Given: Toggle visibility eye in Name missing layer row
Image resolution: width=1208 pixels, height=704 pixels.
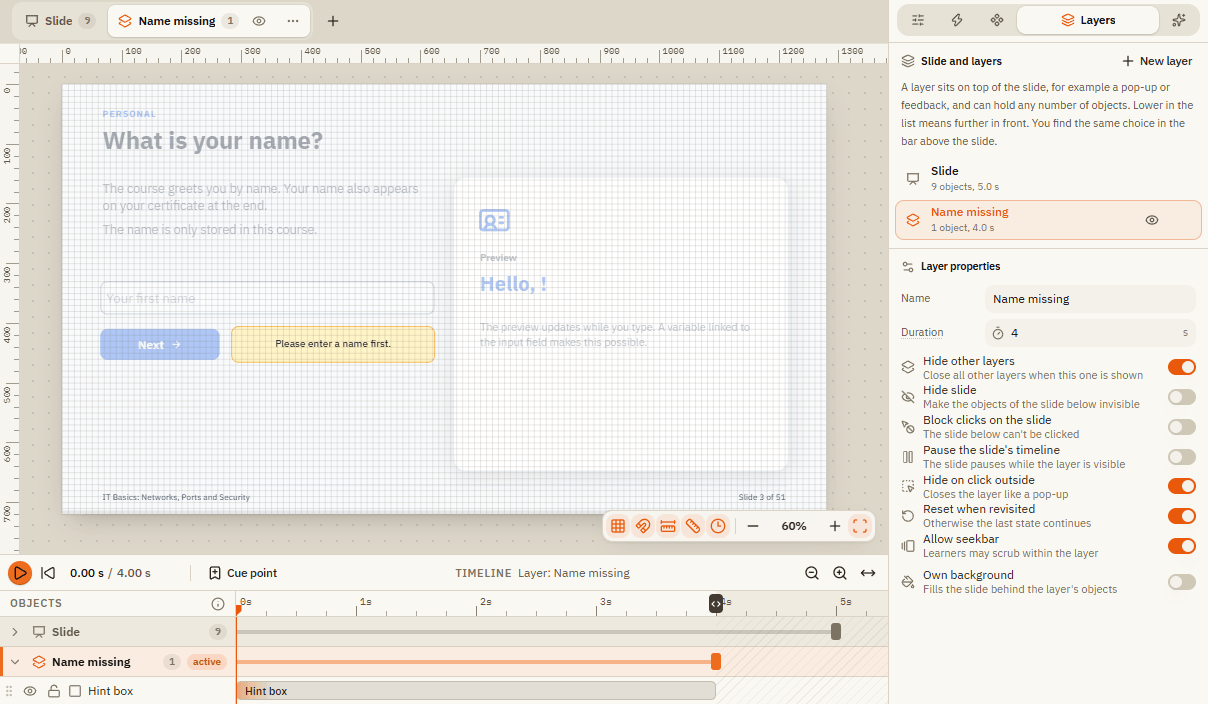Looking at the screenshot, I should (1152, 220).
